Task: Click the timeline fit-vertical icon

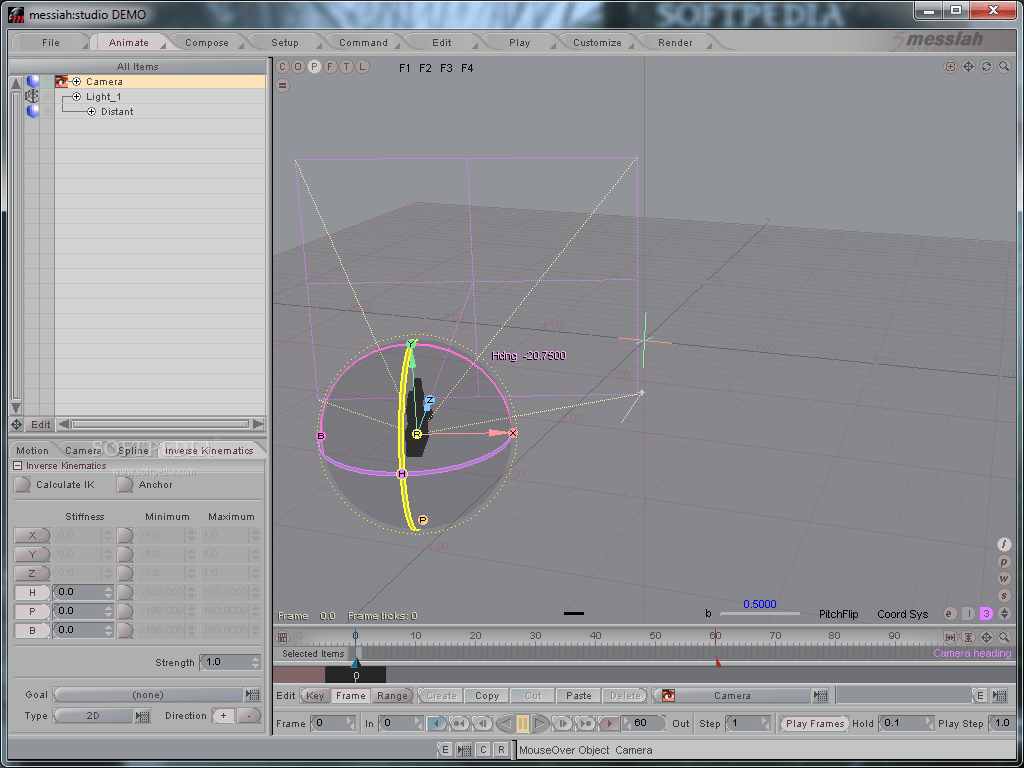Action: coord(968,637)
